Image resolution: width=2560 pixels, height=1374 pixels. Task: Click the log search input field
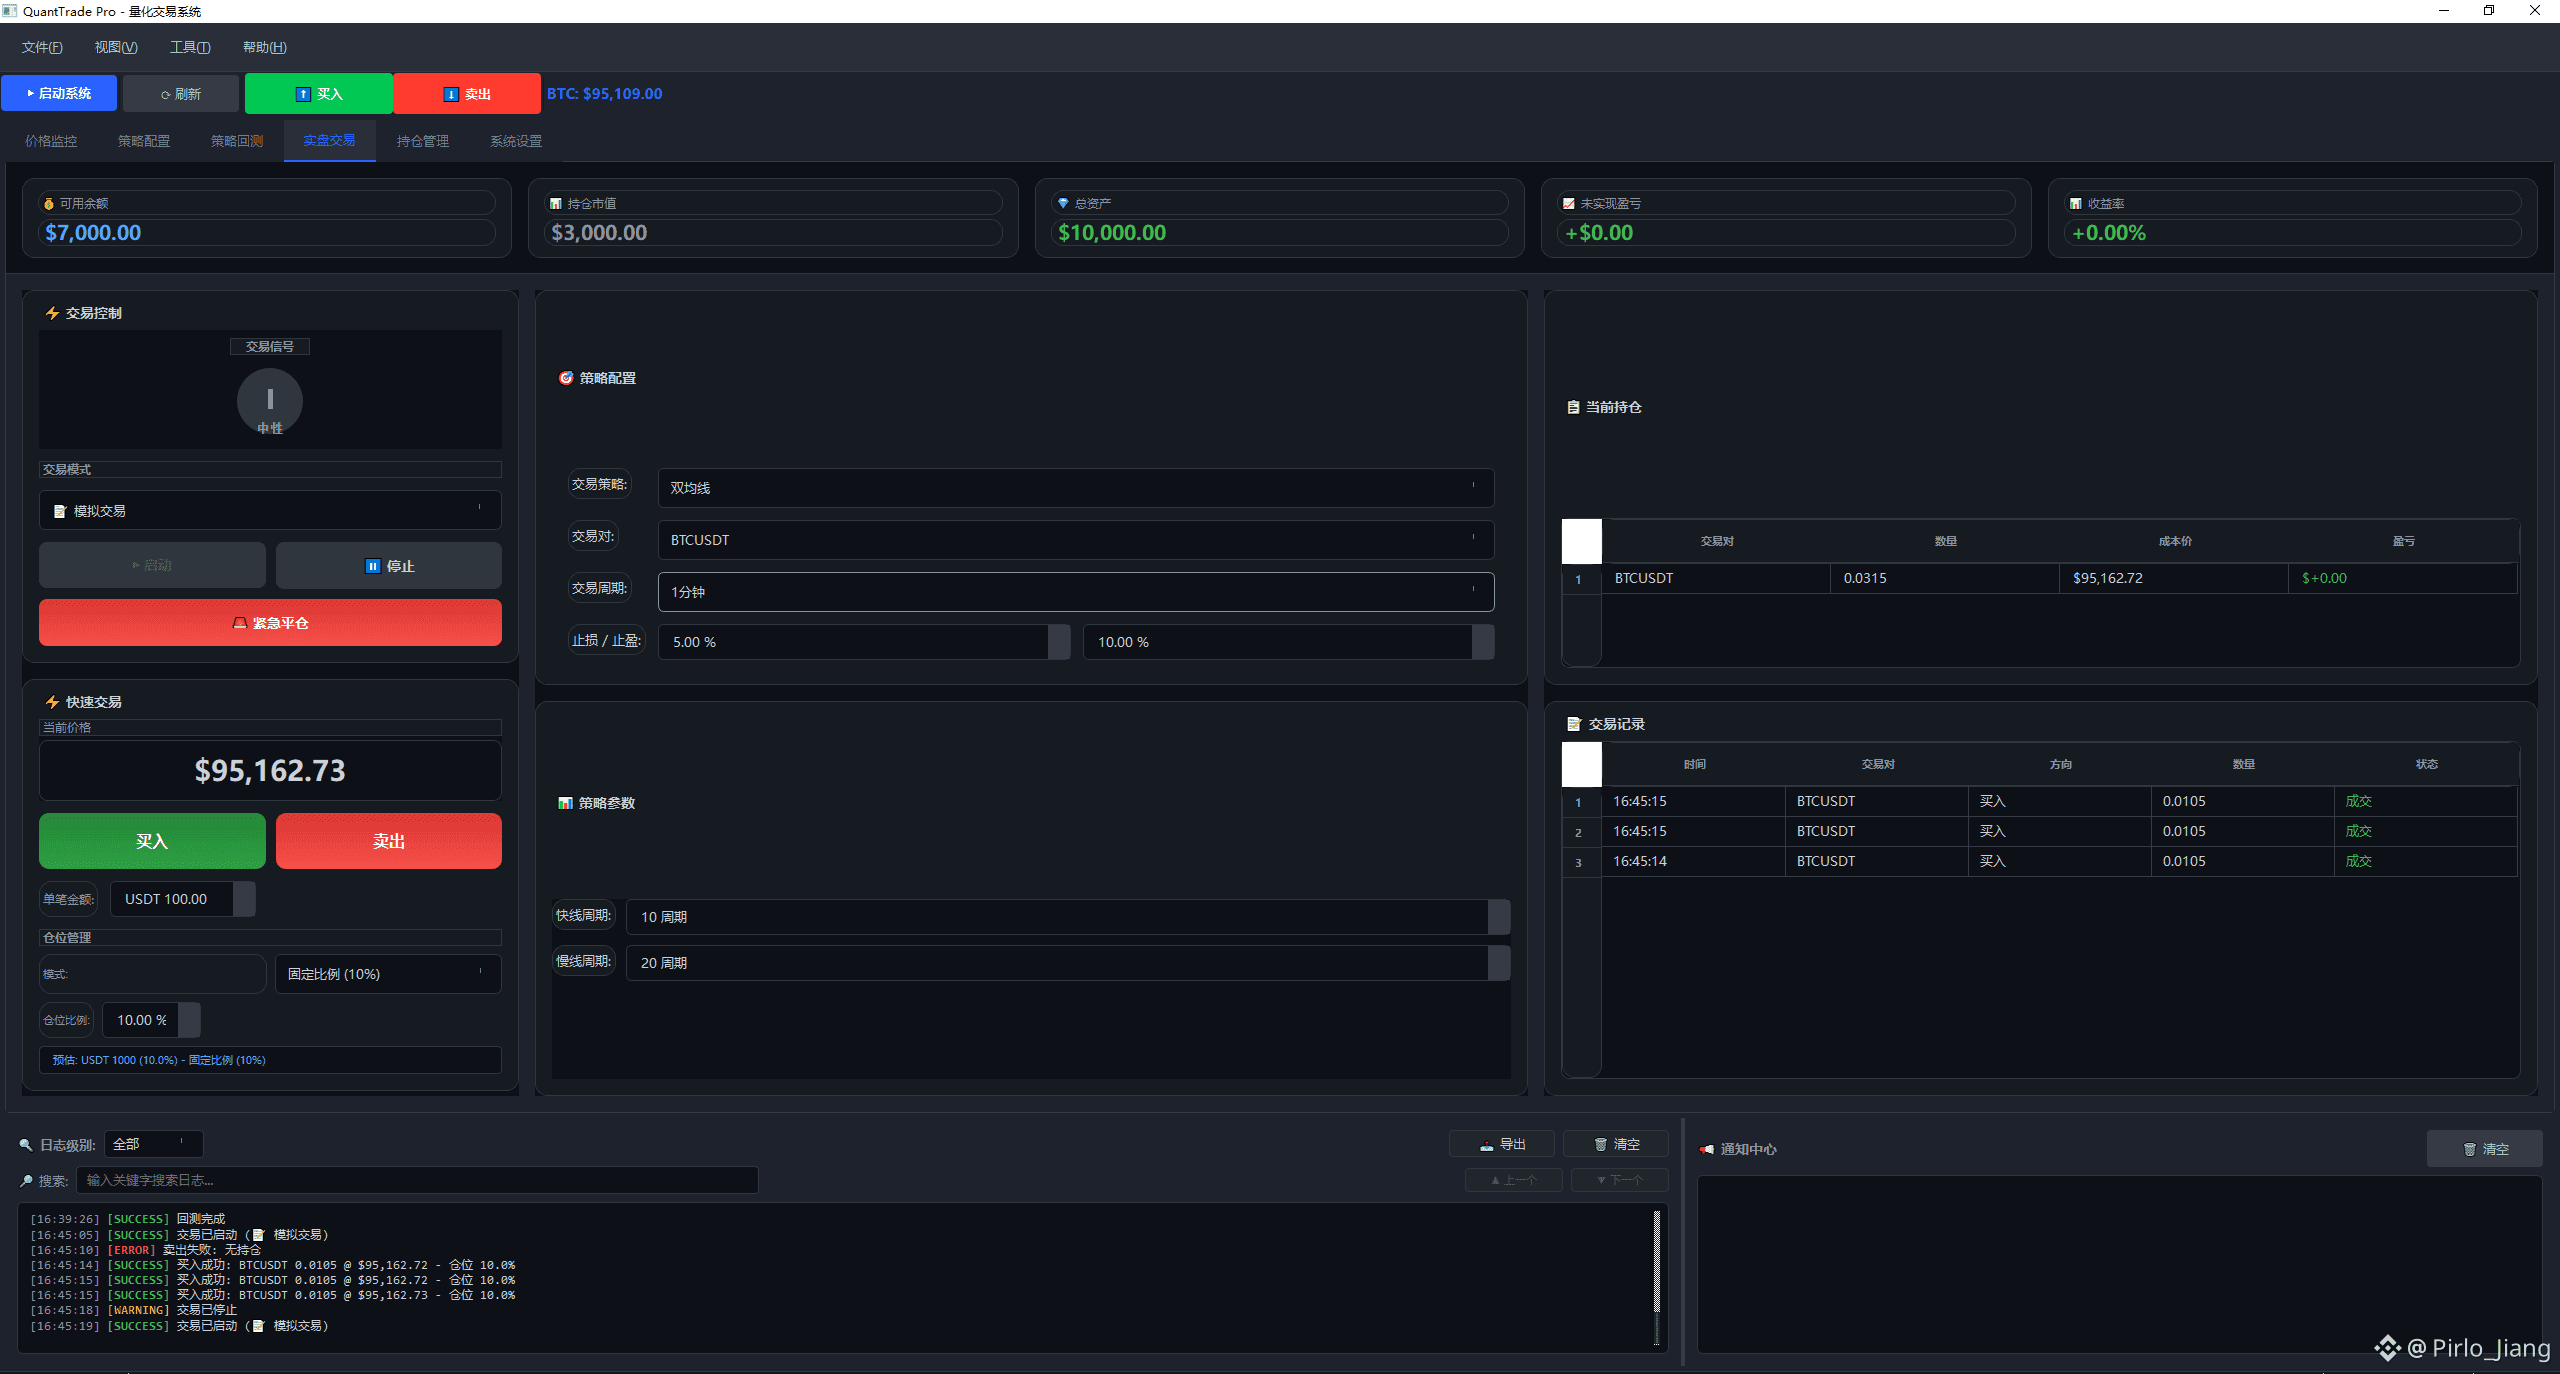(x=417, y=1180)
